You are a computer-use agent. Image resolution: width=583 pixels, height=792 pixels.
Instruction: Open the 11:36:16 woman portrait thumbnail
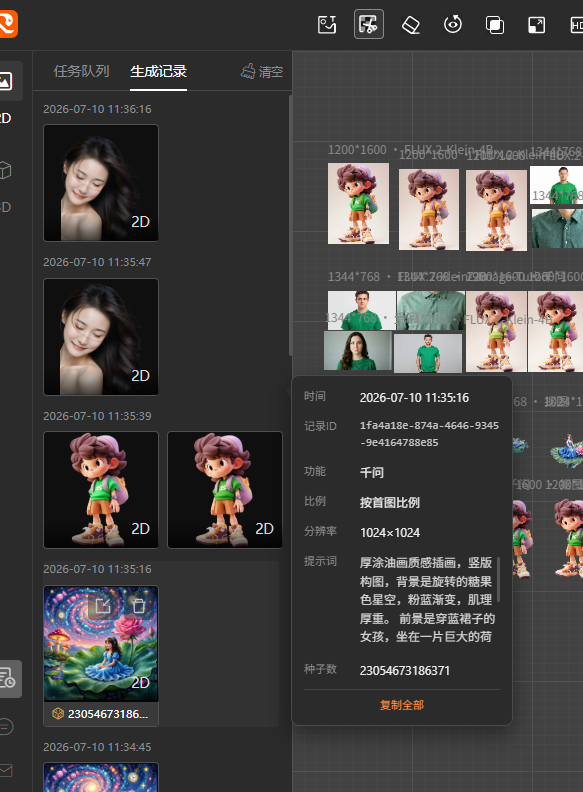(x=101, y=183)
